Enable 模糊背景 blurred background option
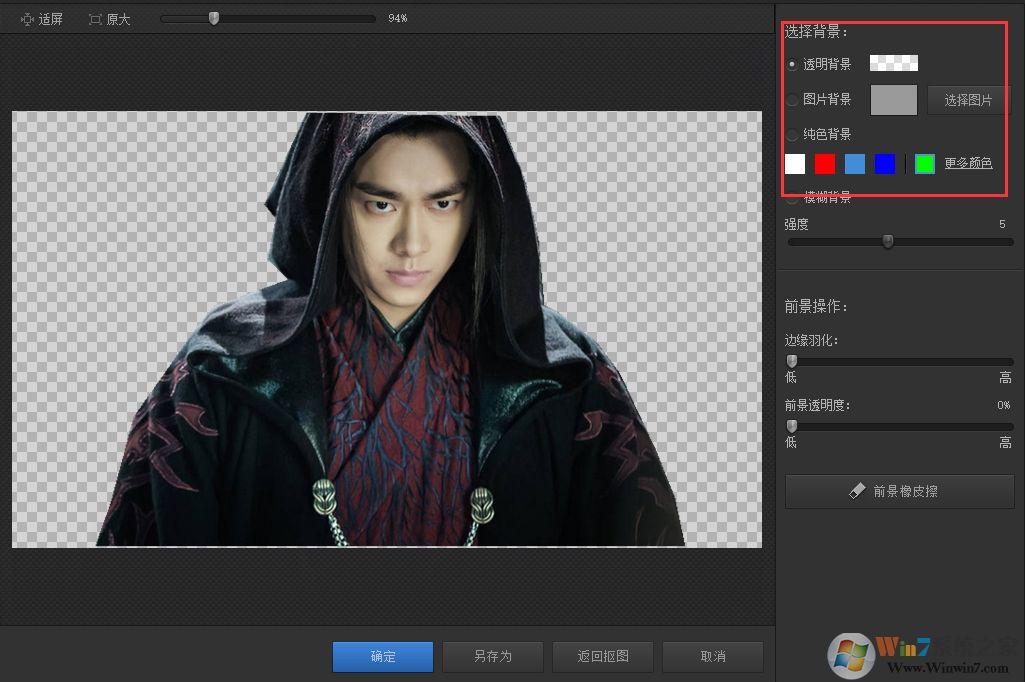This screenshot has height=682, width=1025. tap(792, 198)
